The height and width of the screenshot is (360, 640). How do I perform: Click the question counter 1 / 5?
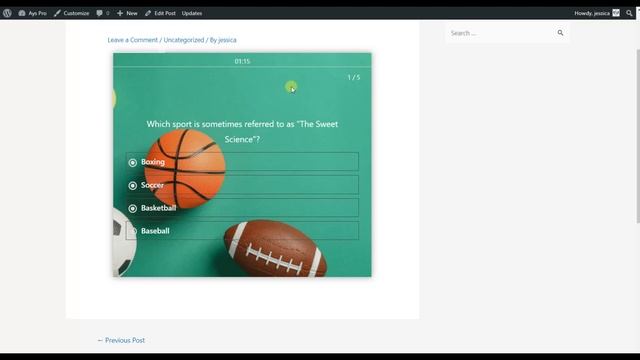pyautogui.click(x=354, y=77)
